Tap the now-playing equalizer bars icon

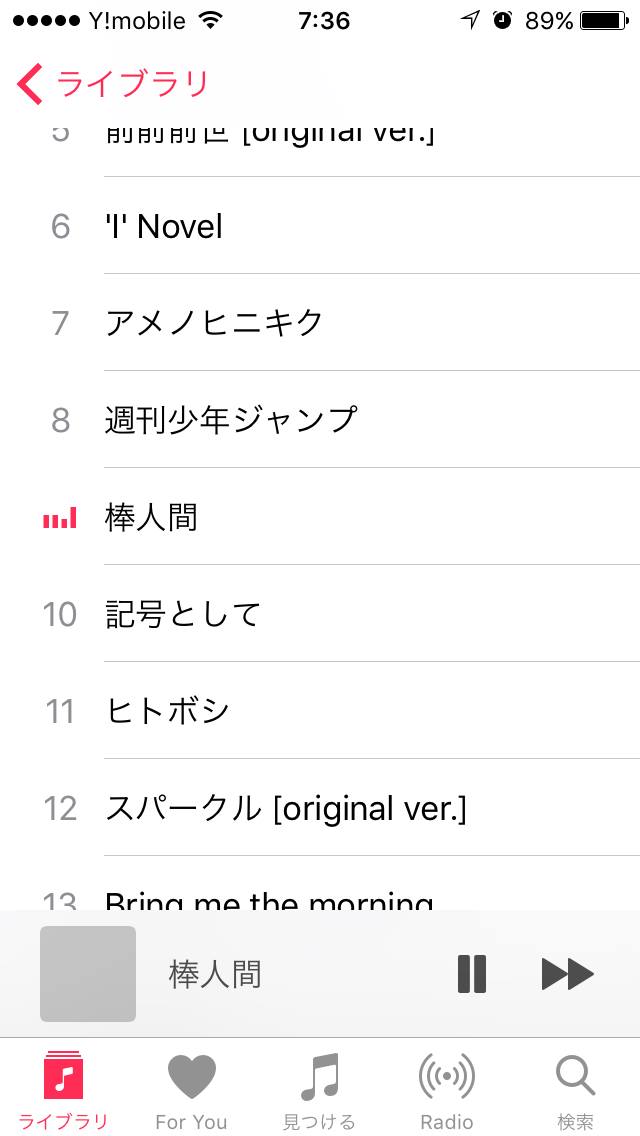click(x=60, y=518)
